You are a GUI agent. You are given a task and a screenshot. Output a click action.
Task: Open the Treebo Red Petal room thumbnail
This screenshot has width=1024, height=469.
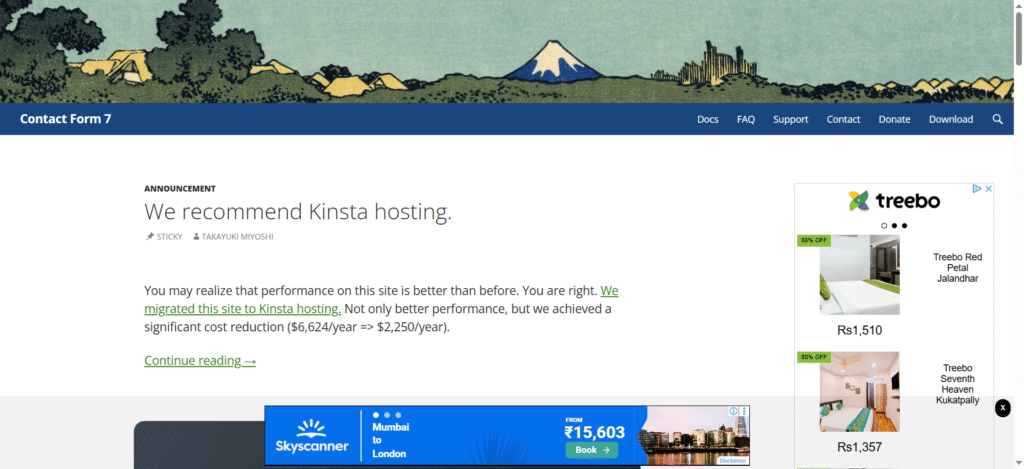(859, 275)
